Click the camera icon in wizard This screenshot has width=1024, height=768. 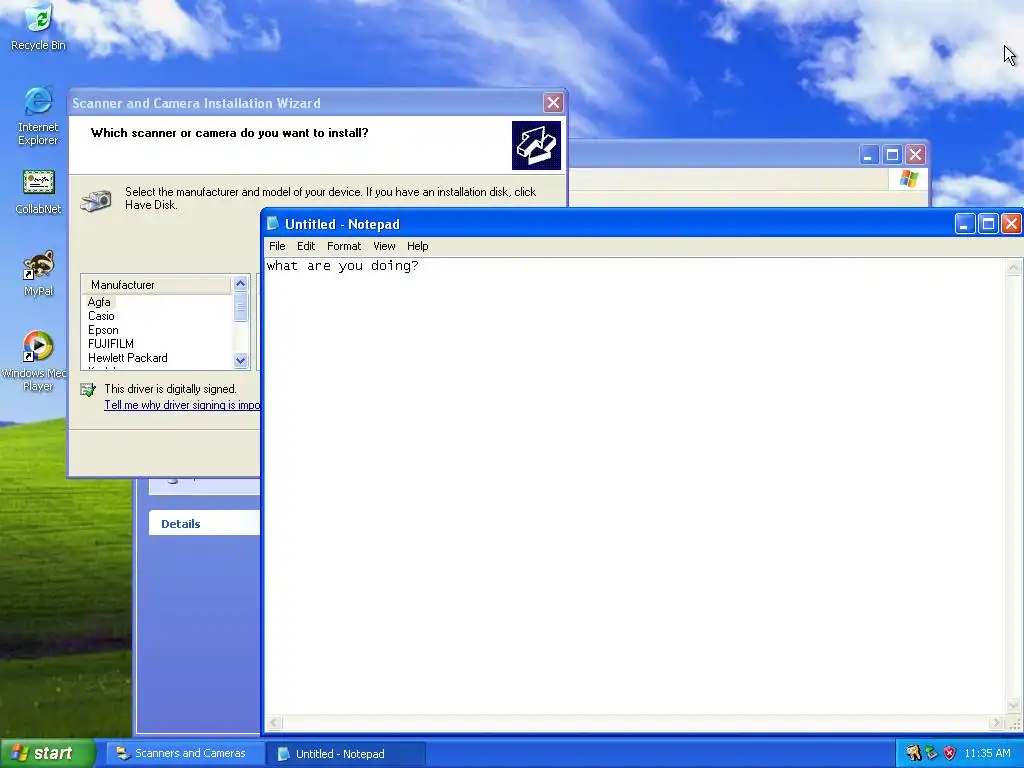point(96,200)
